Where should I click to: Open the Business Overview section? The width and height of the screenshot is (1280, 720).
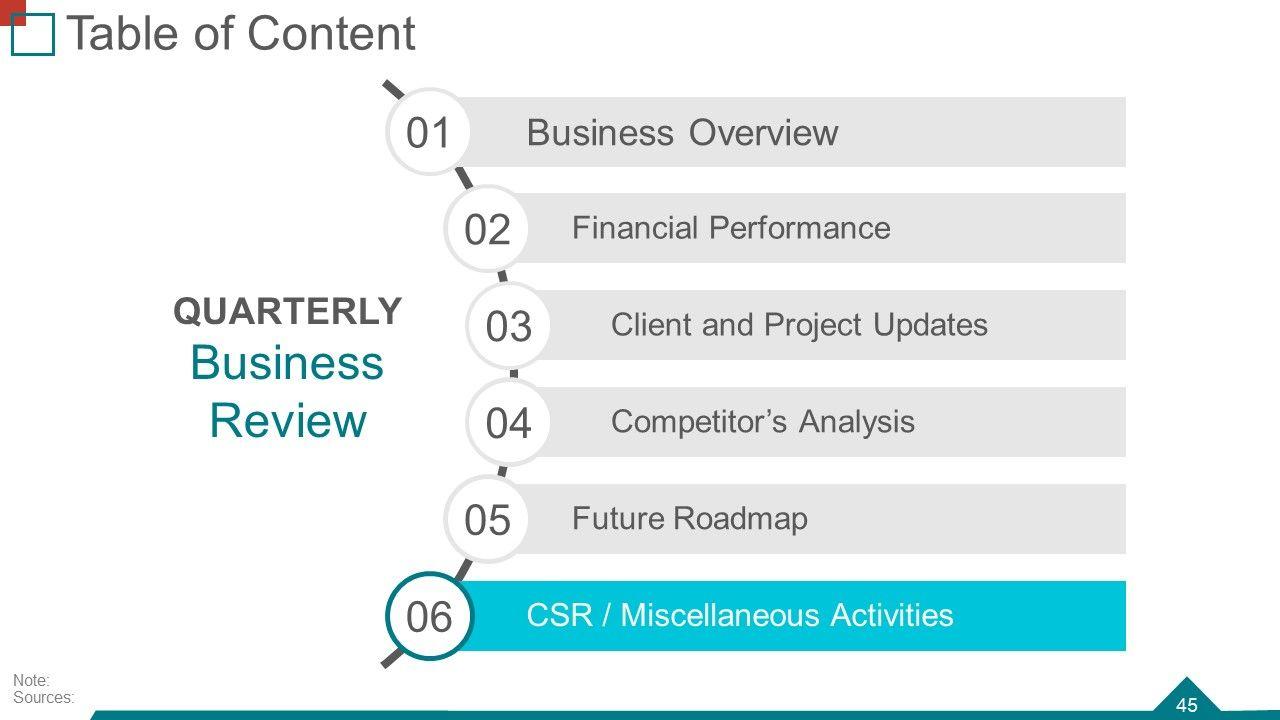tap(682, 133)
